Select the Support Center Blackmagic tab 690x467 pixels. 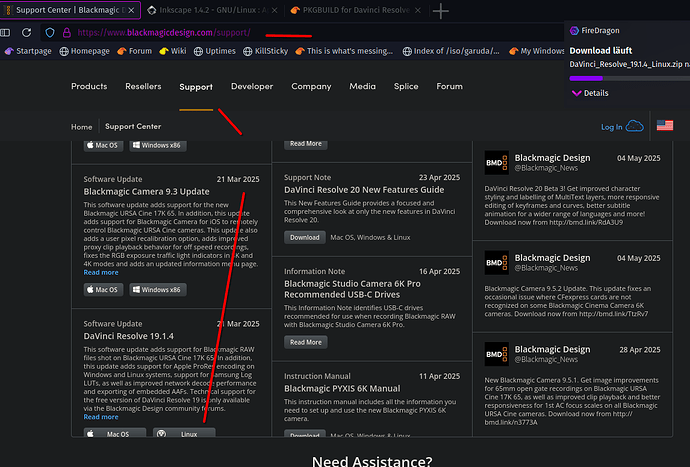[70, 10]
